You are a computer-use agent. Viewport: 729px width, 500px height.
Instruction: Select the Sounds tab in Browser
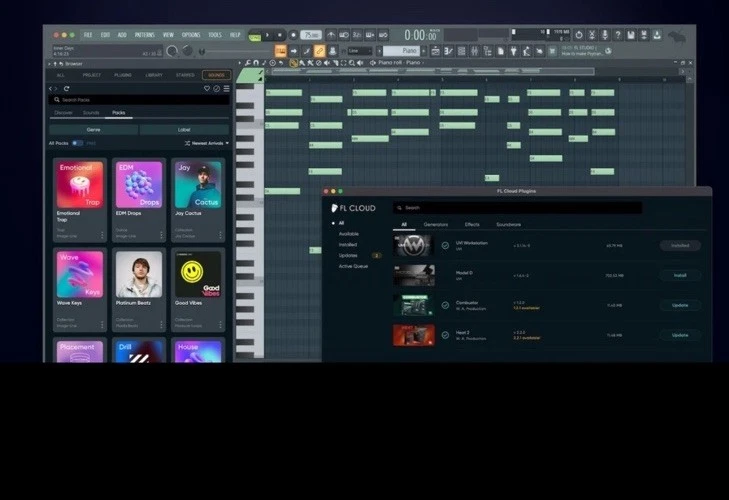pyautogui.click(x=216, y=75)
